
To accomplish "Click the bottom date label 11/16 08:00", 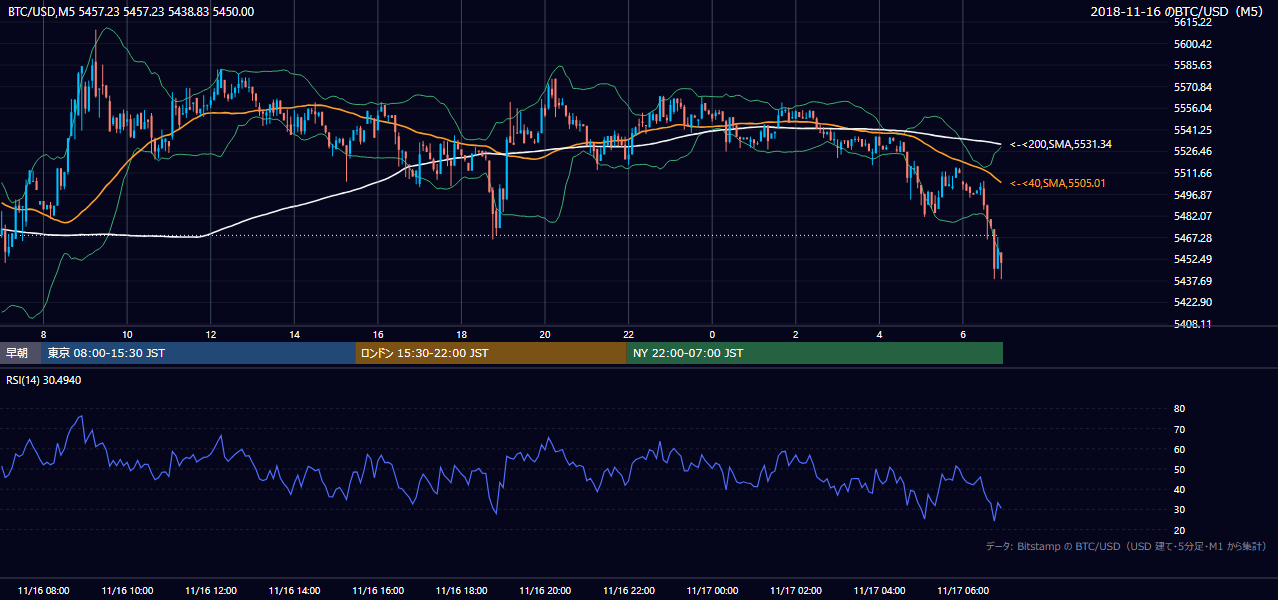I will point(44,591).
